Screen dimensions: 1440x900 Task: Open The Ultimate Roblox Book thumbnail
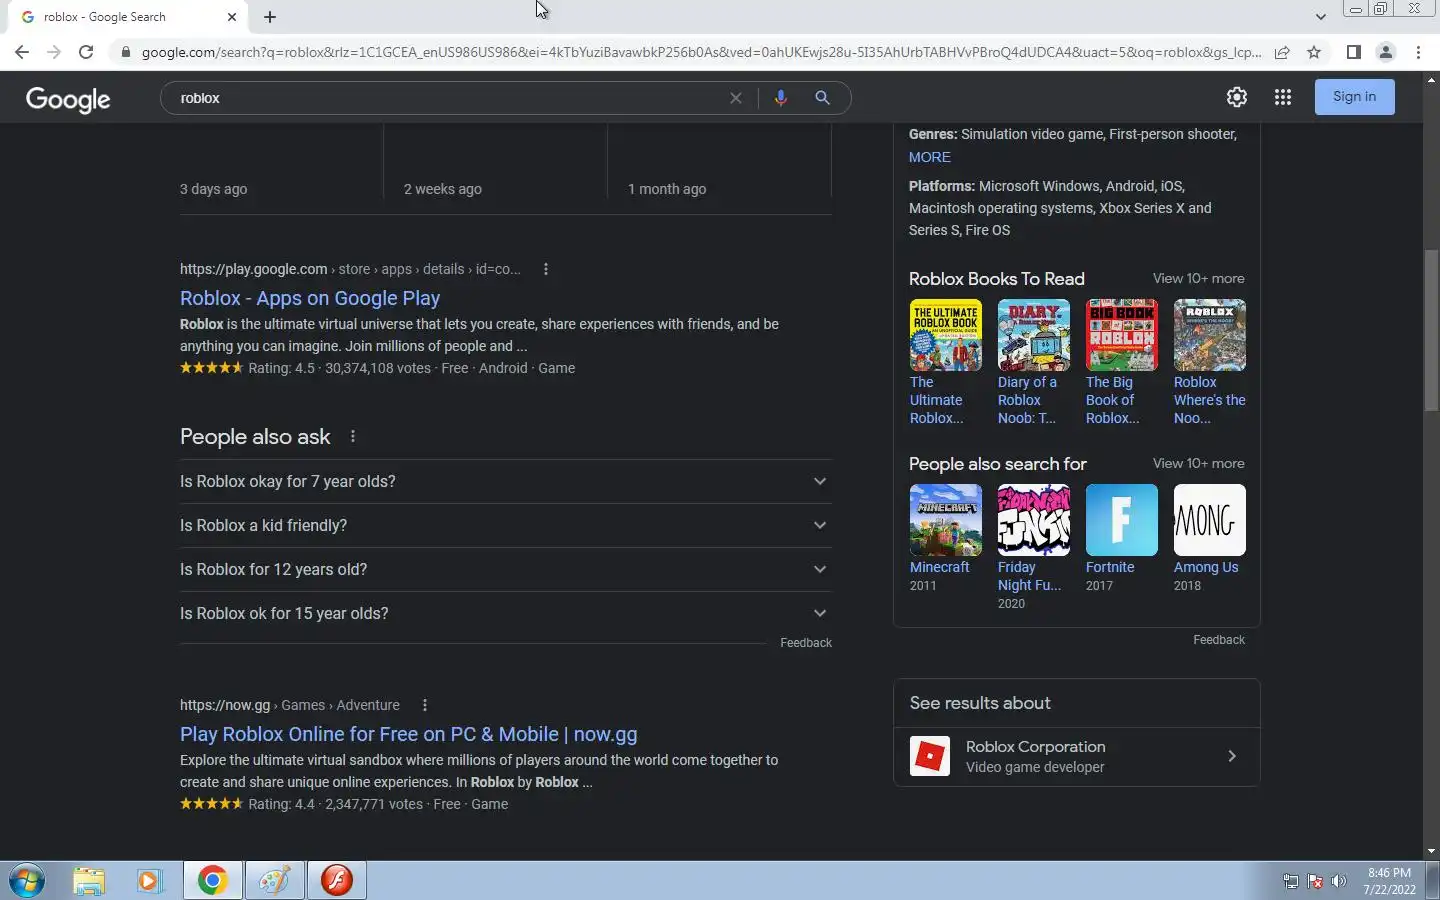tap(945, 335)
